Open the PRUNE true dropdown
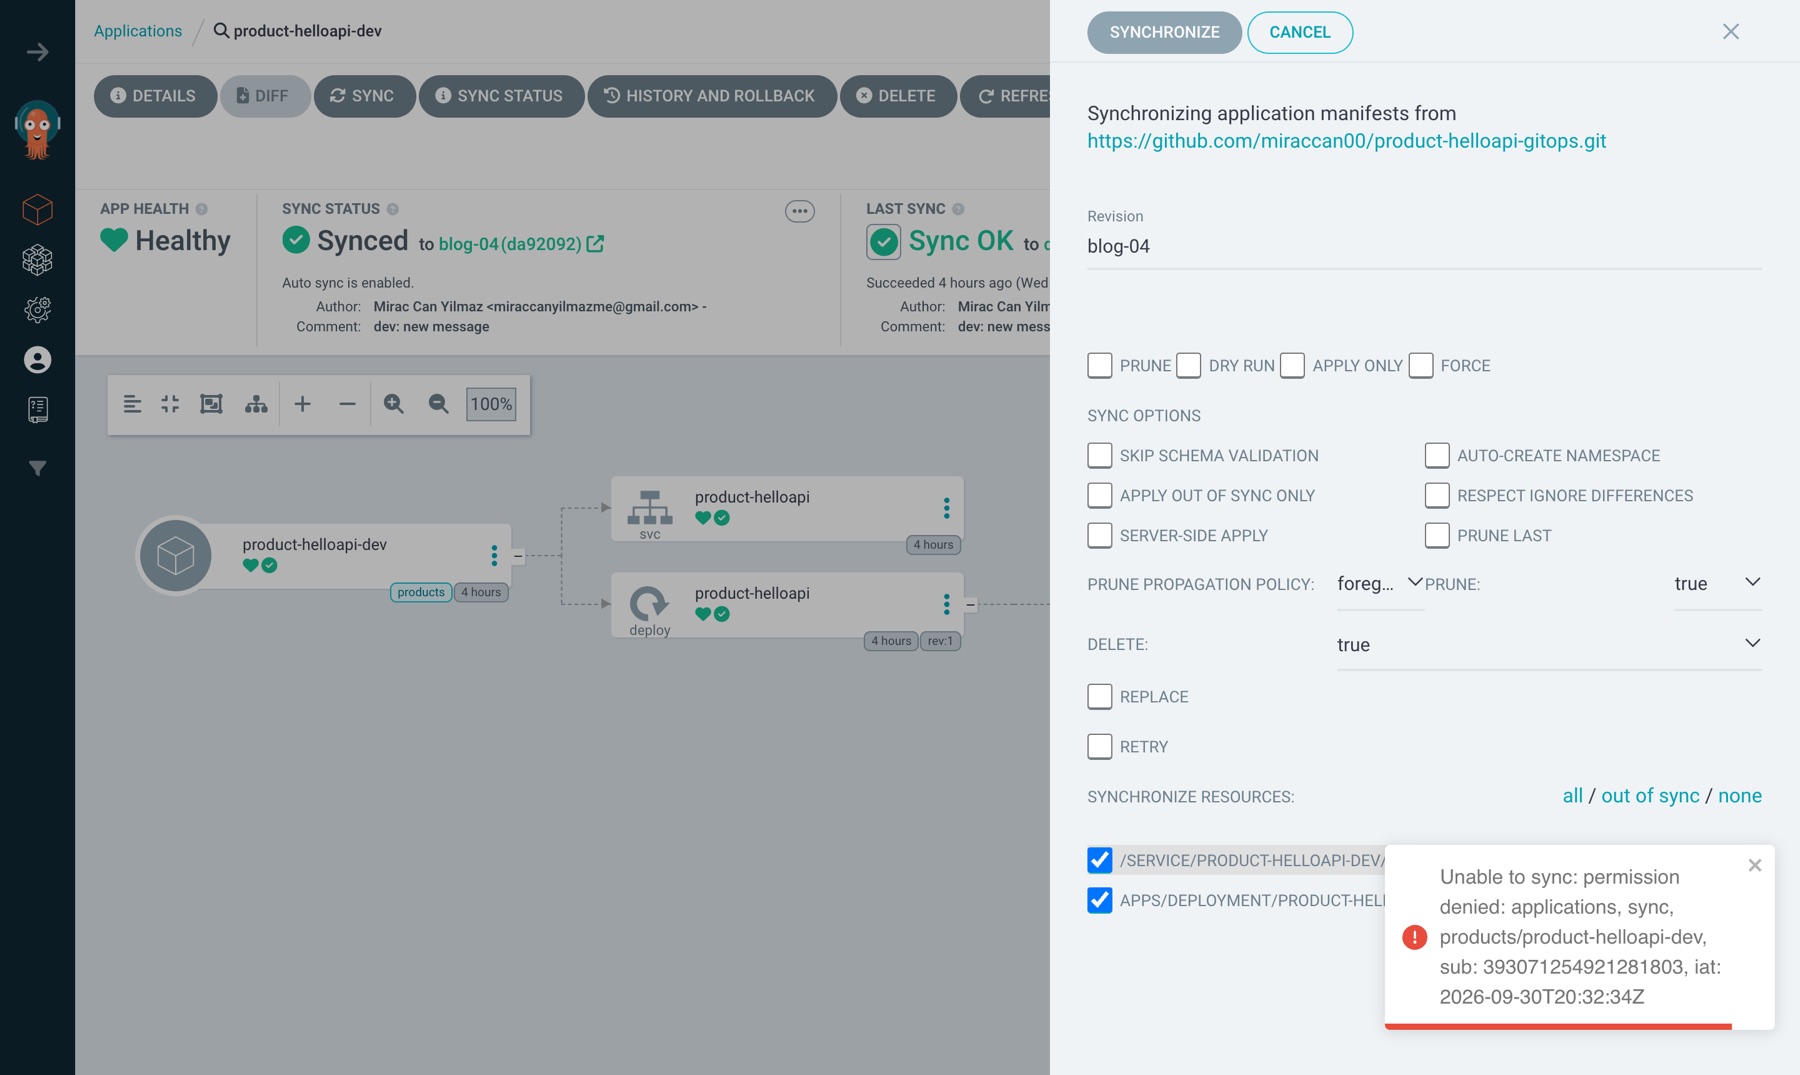This screenshot has width=1800, height=1075. (x=1718, y=584)
